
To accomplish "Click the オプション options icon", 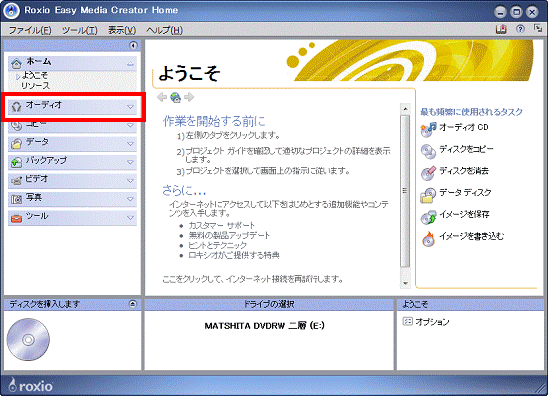I will (x=407, y=321).
